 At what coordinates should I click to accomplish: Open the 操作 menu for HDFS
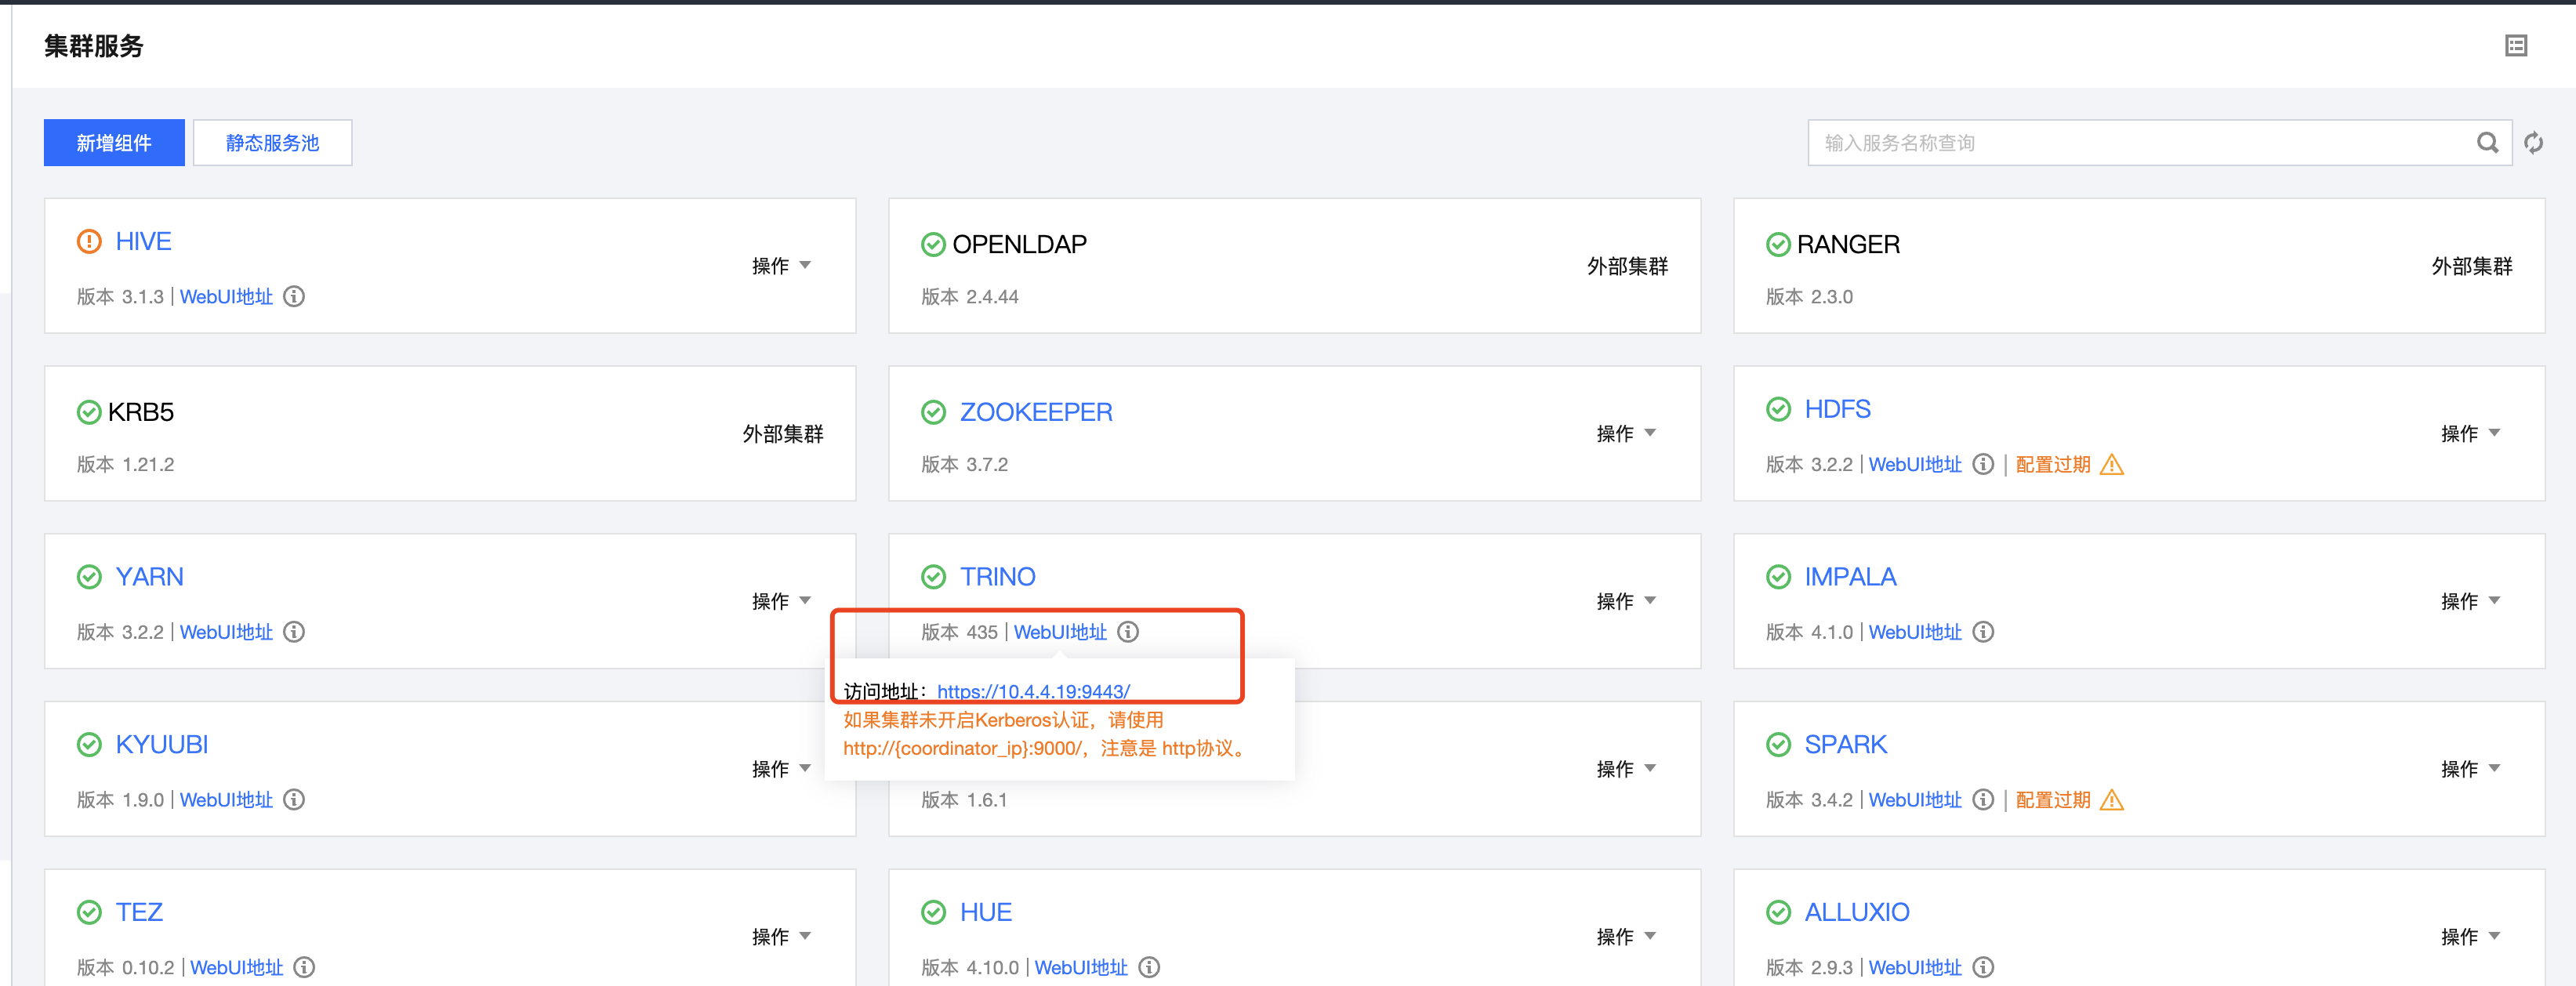tap(2469, 434)
